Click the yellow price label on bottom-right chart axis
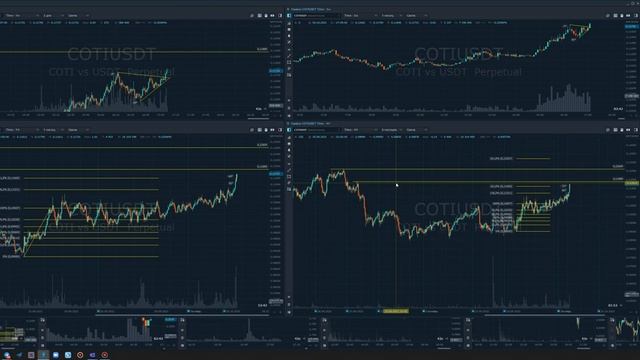 click(632, 183)
